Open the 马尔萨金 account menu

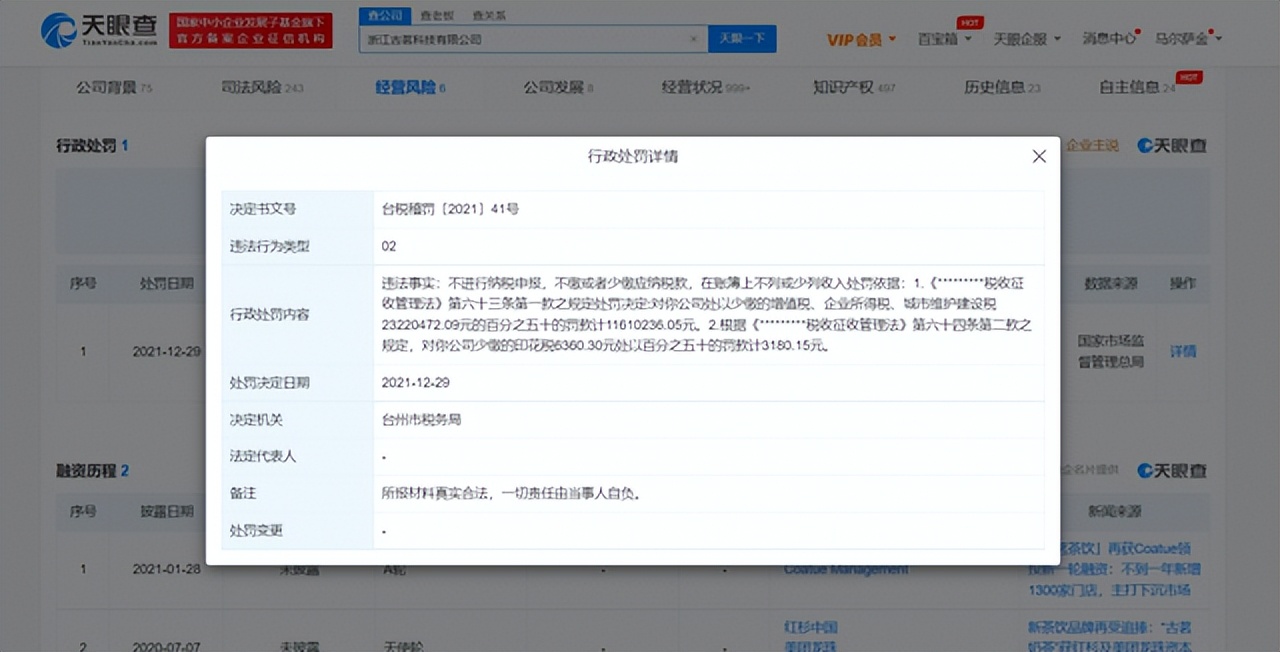(1180, 38)
